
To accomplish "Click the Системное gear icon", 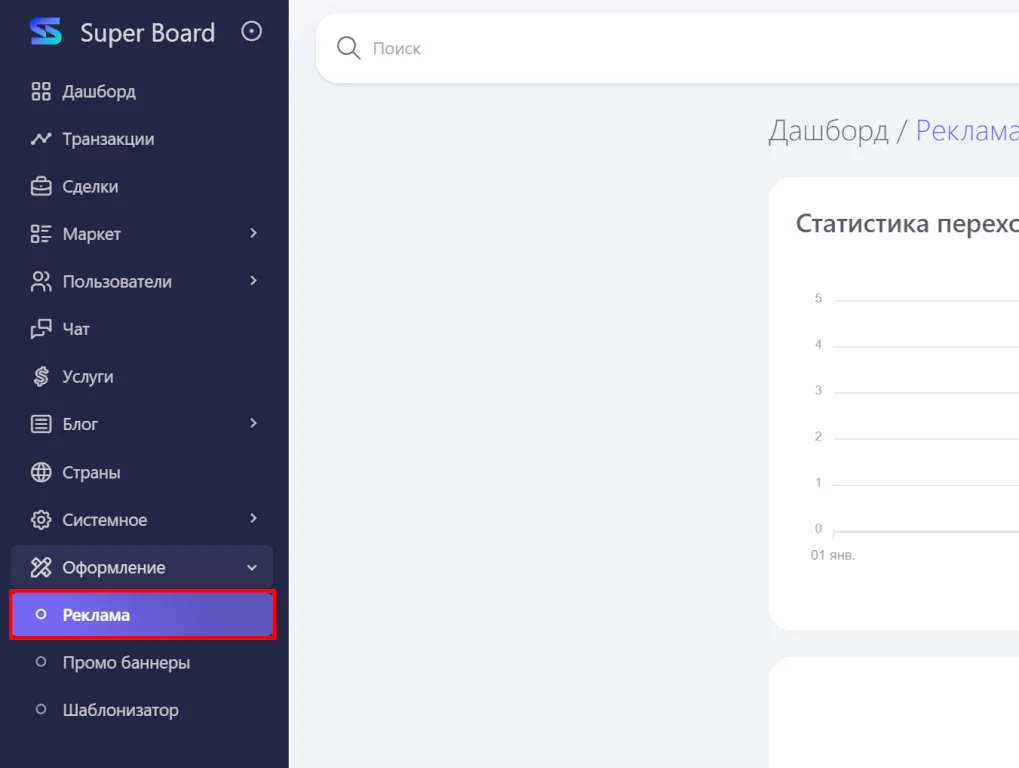I will tap(41, 520).
